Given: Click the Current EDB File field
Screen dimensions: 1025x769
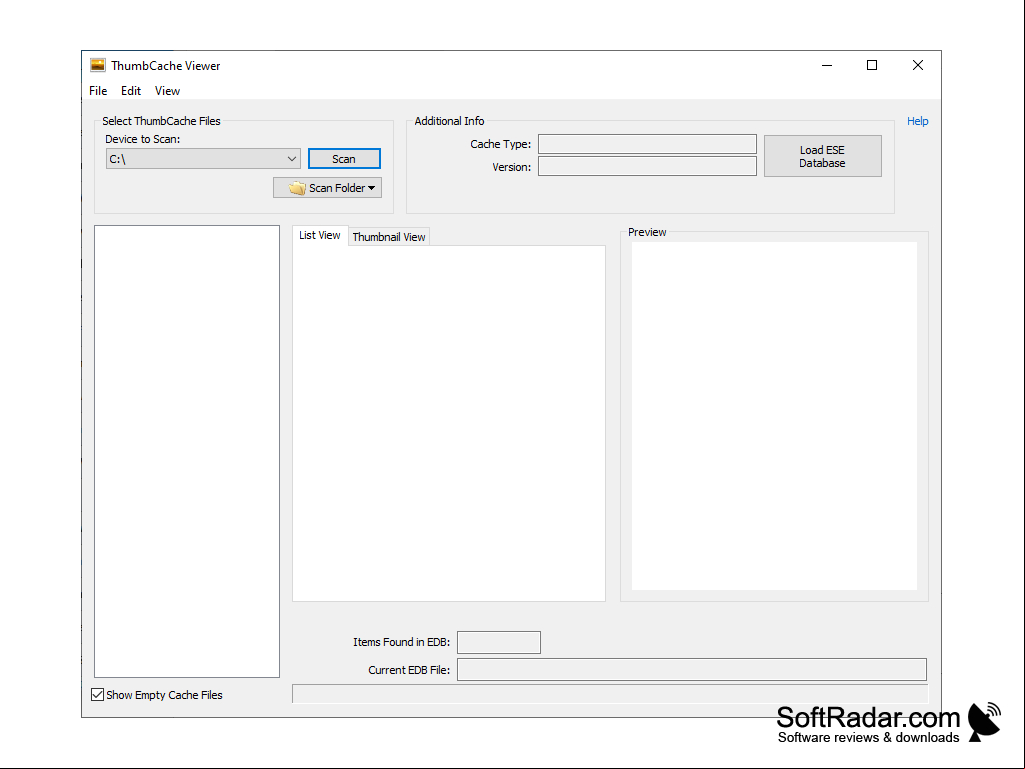Looking at the screenshot, I should [692, 670].
